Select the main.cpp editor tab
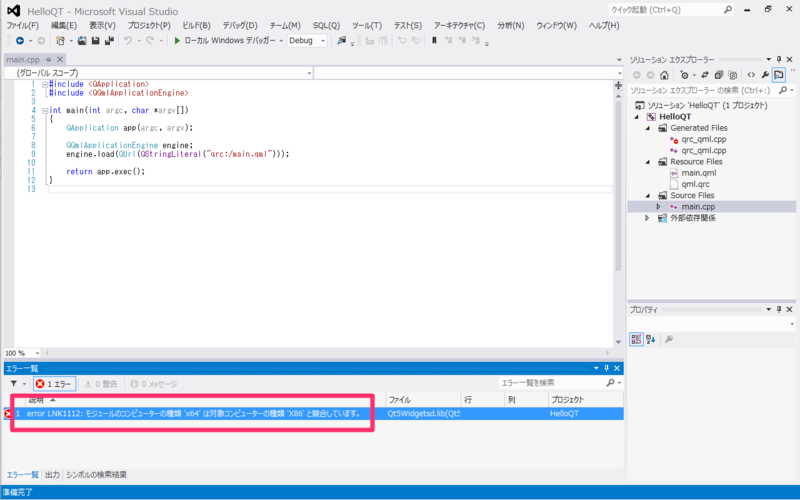 coord(23,60)
